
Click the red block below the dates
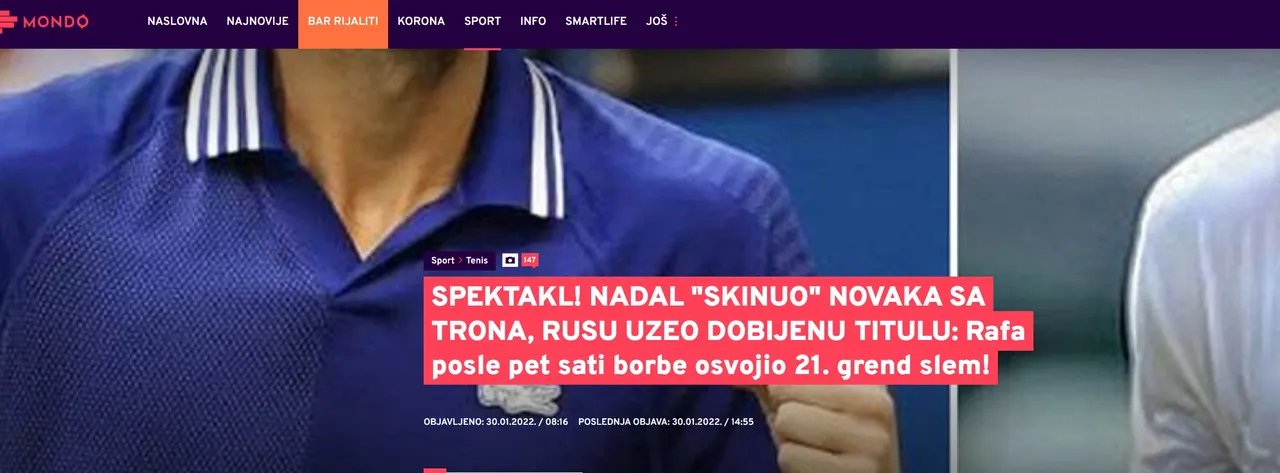click(435, 470)
